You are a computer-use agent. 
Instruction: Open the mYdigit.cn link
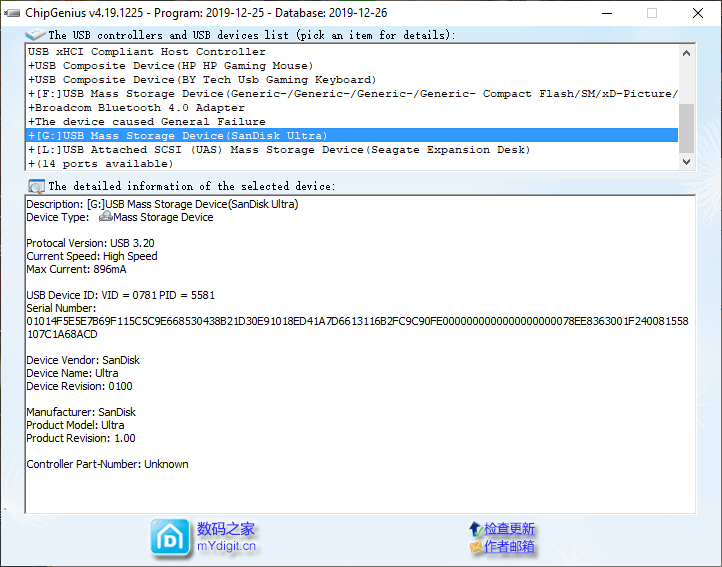coord(226,546)
